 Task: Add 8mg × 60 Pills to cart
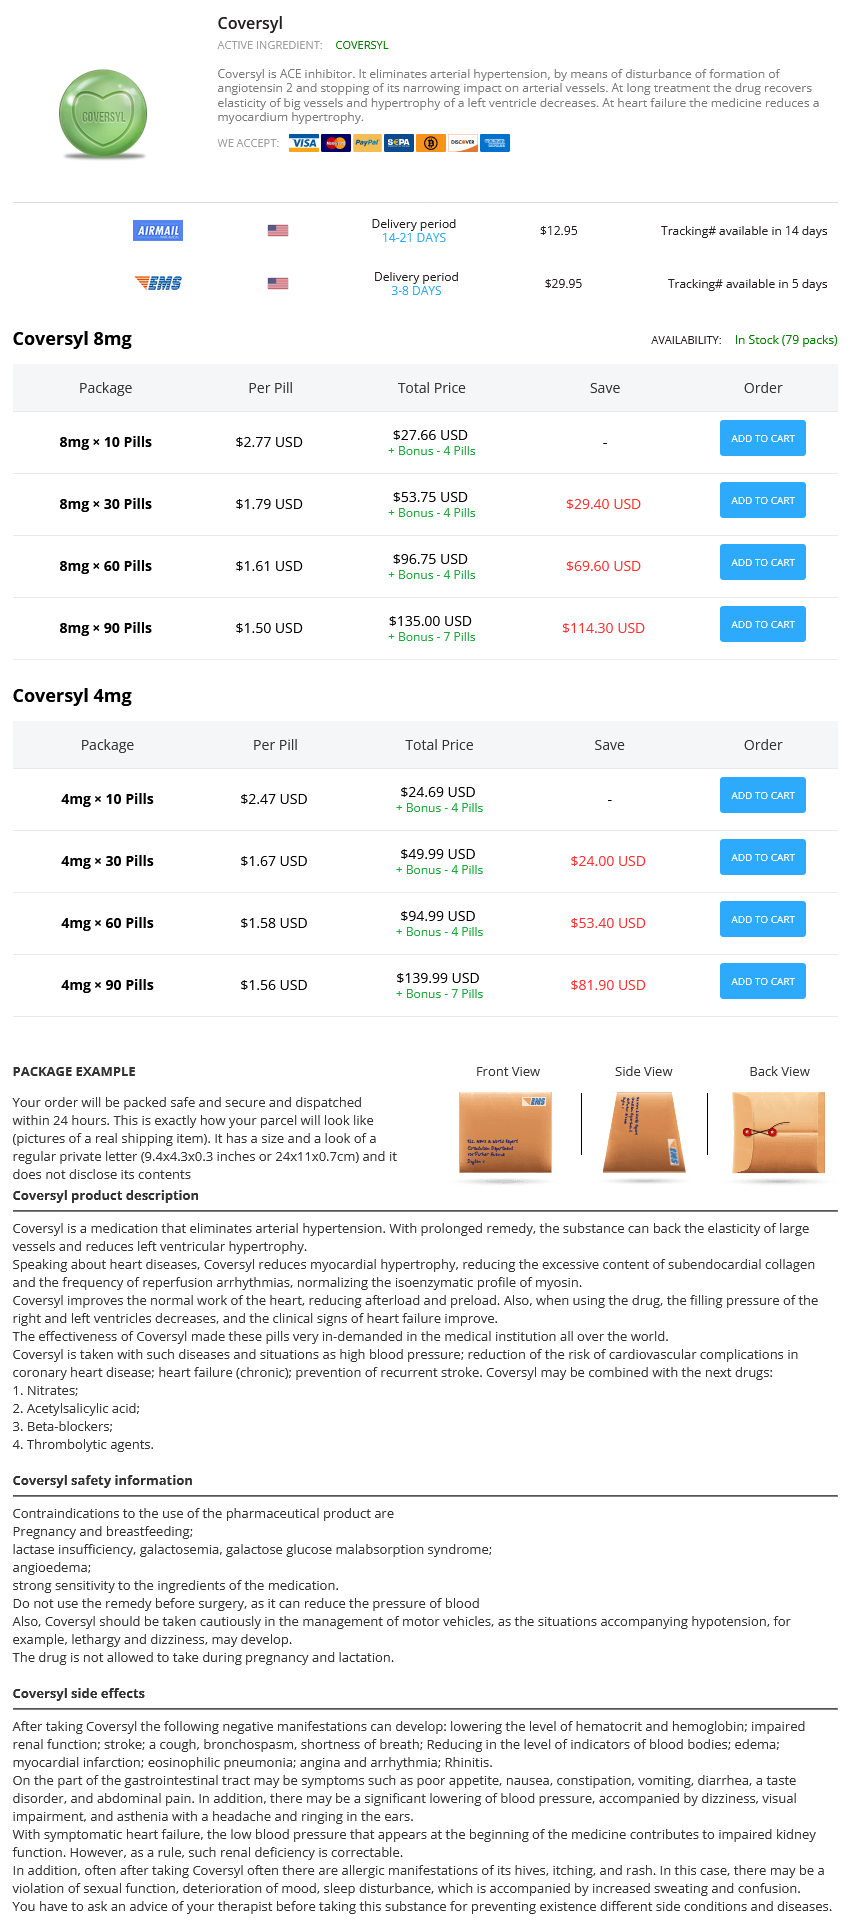click(763, 562)
